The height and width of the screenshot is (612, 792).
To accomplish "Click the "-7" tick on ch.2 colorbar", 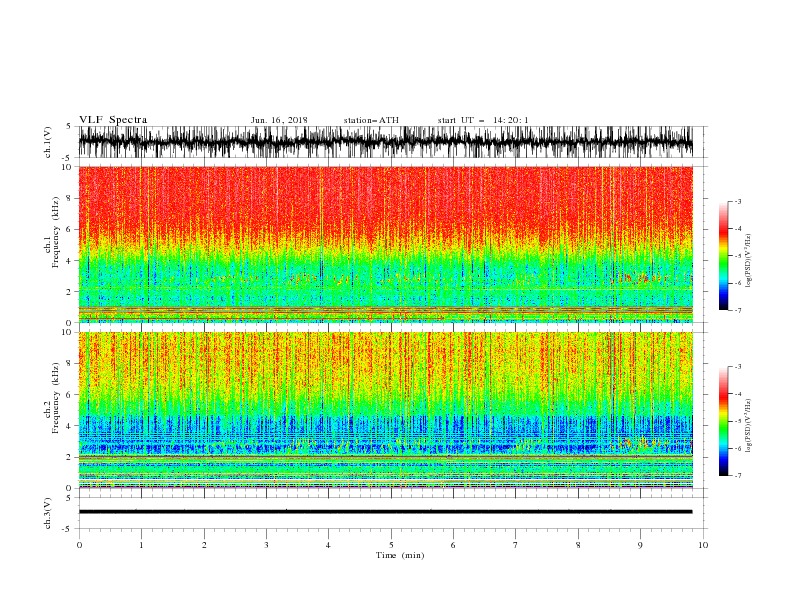I will point(737,476).
